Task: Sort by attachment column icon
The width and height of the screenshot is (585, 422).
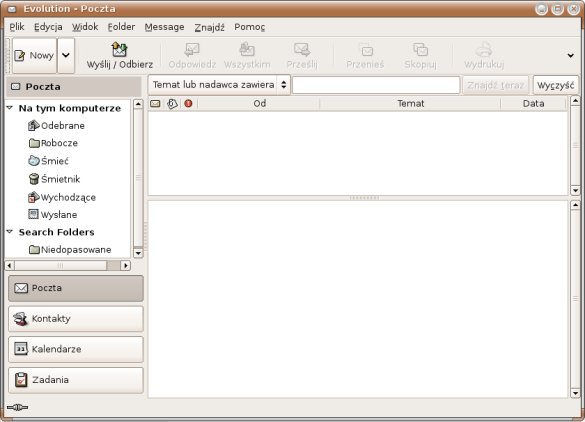Action: [172, 103]
